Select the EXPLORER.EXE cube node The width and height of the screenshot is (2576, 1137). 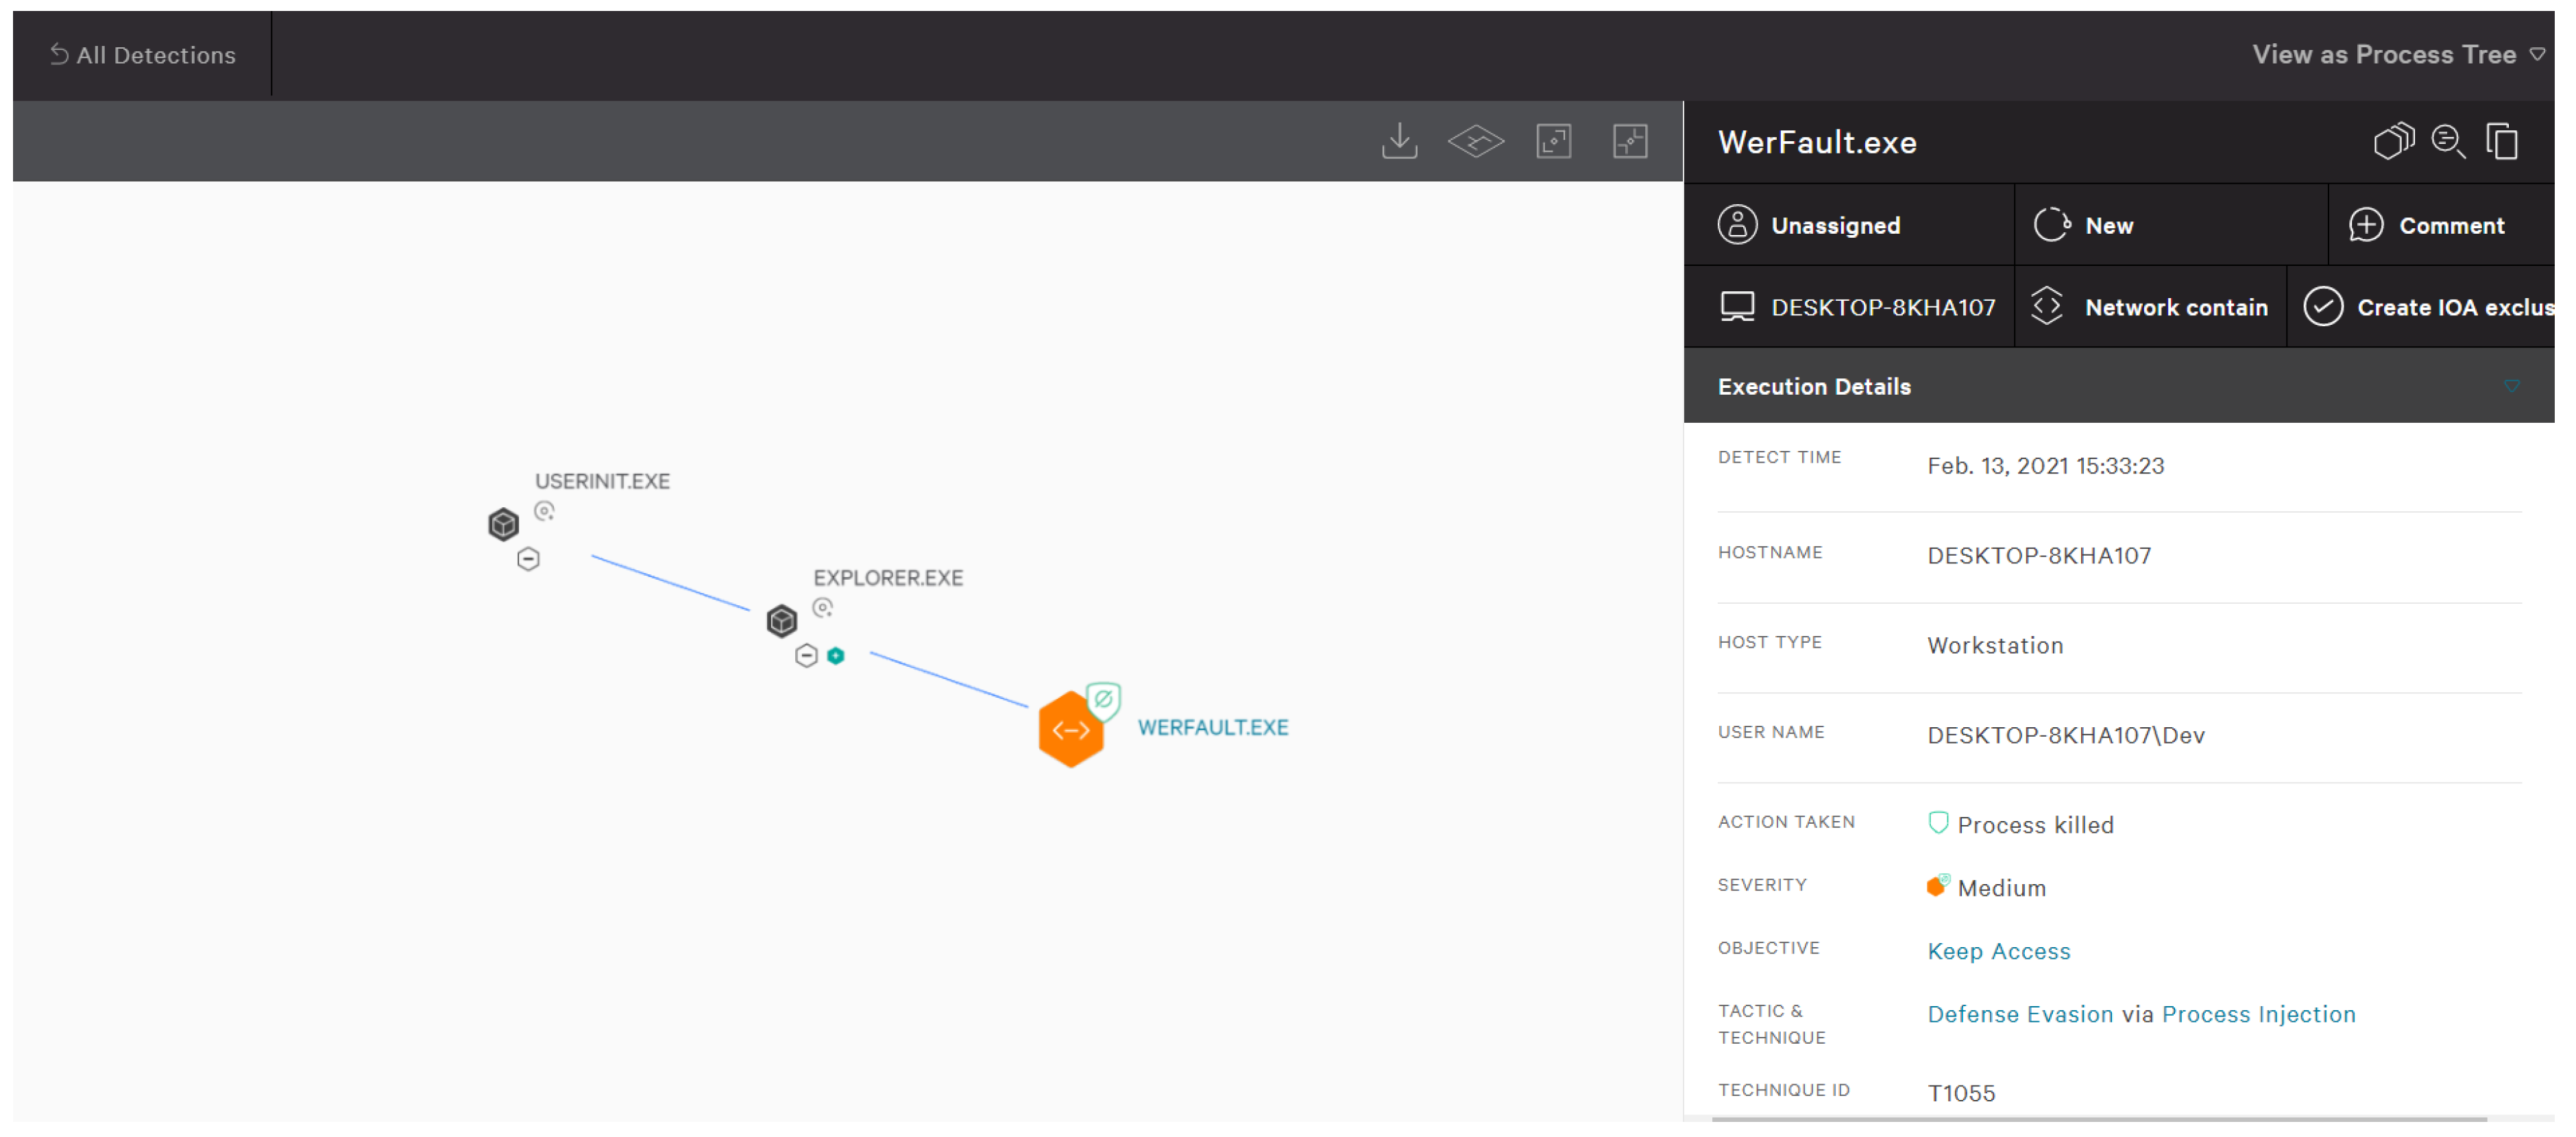781,621
